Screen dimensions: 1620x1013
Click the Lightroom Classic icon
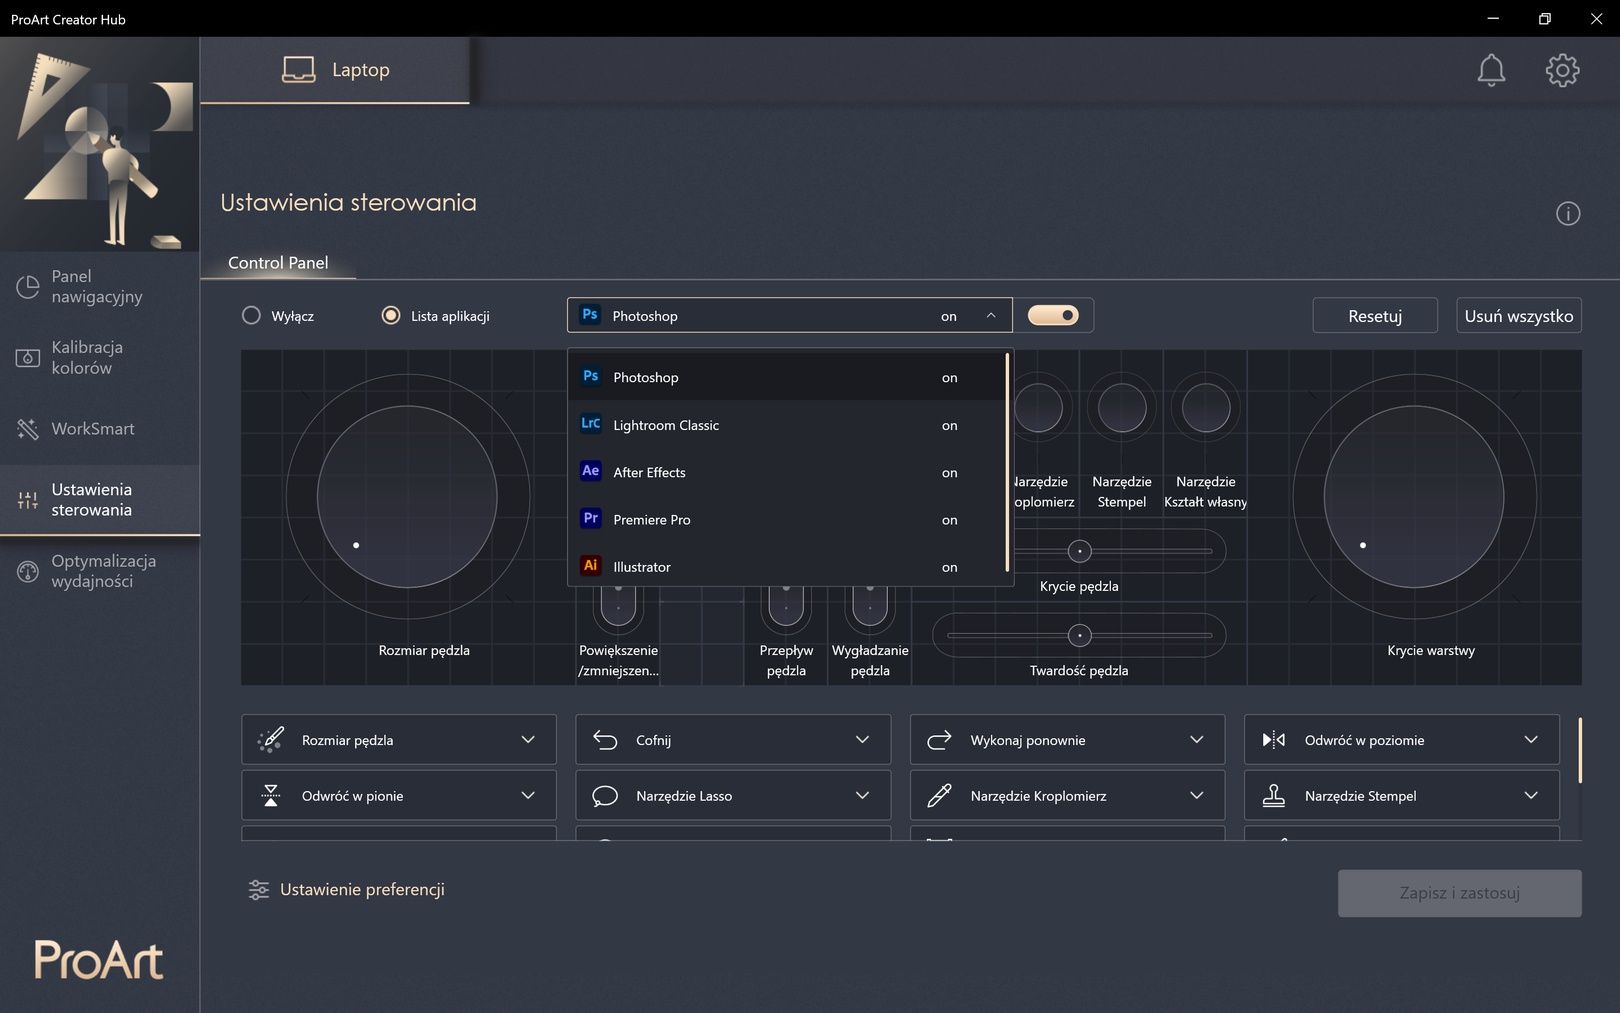click(x=591, y=423)
